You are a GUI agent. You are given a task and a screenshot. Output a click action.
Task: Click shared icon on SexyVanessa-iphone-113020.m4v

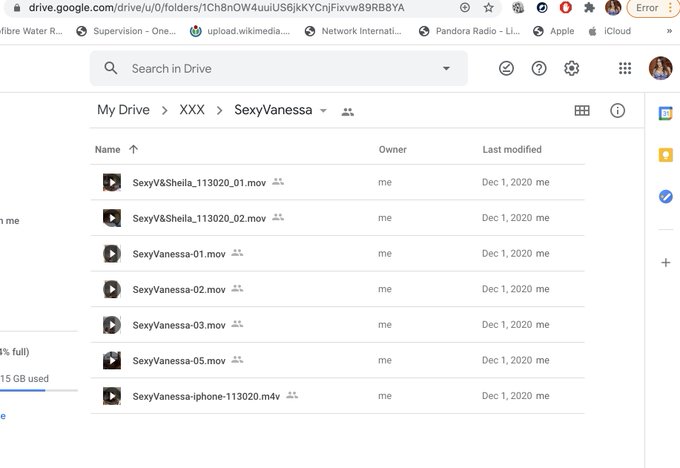292,395
